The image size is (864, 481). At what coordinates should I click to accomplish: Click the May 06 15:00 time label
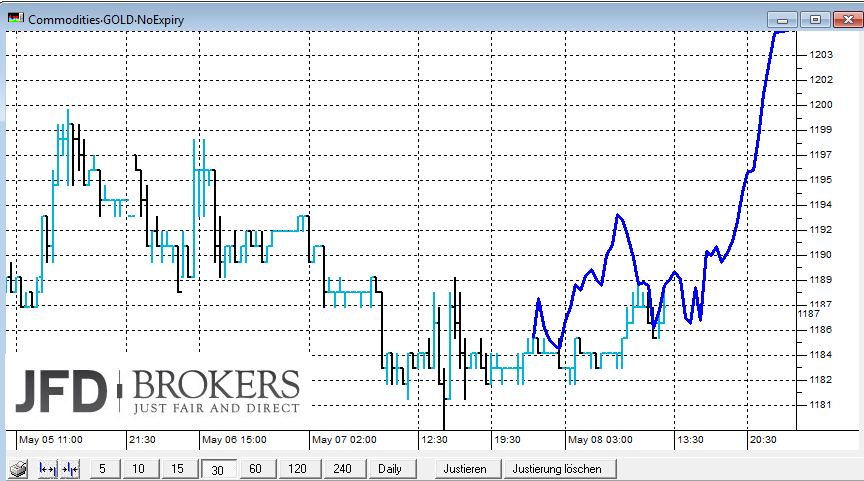click(x=234, y=440)
